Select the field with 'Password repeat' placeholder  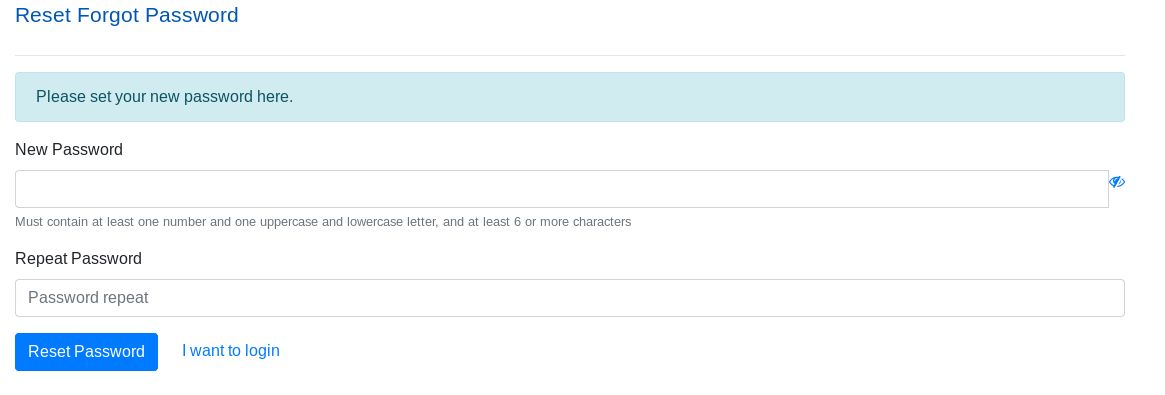pos(569,298)
